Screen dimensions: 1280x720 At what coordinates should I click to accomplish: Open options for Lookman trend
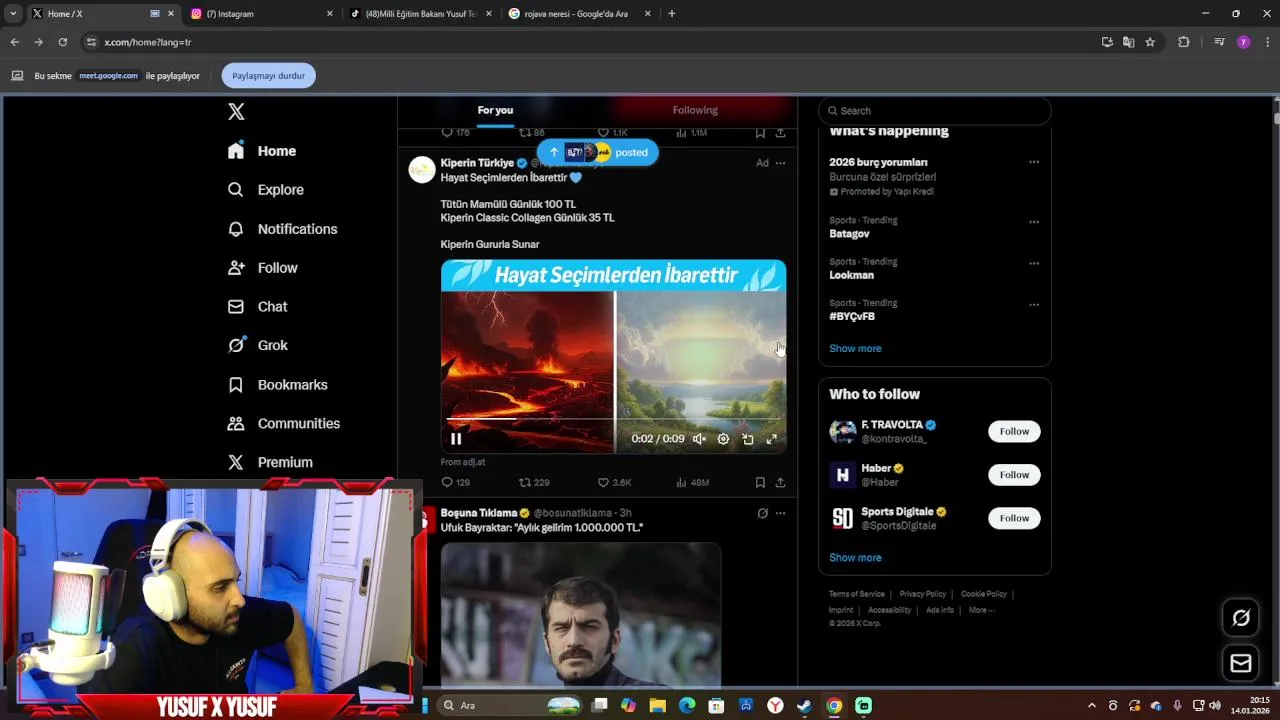(x=1034, y=264)
